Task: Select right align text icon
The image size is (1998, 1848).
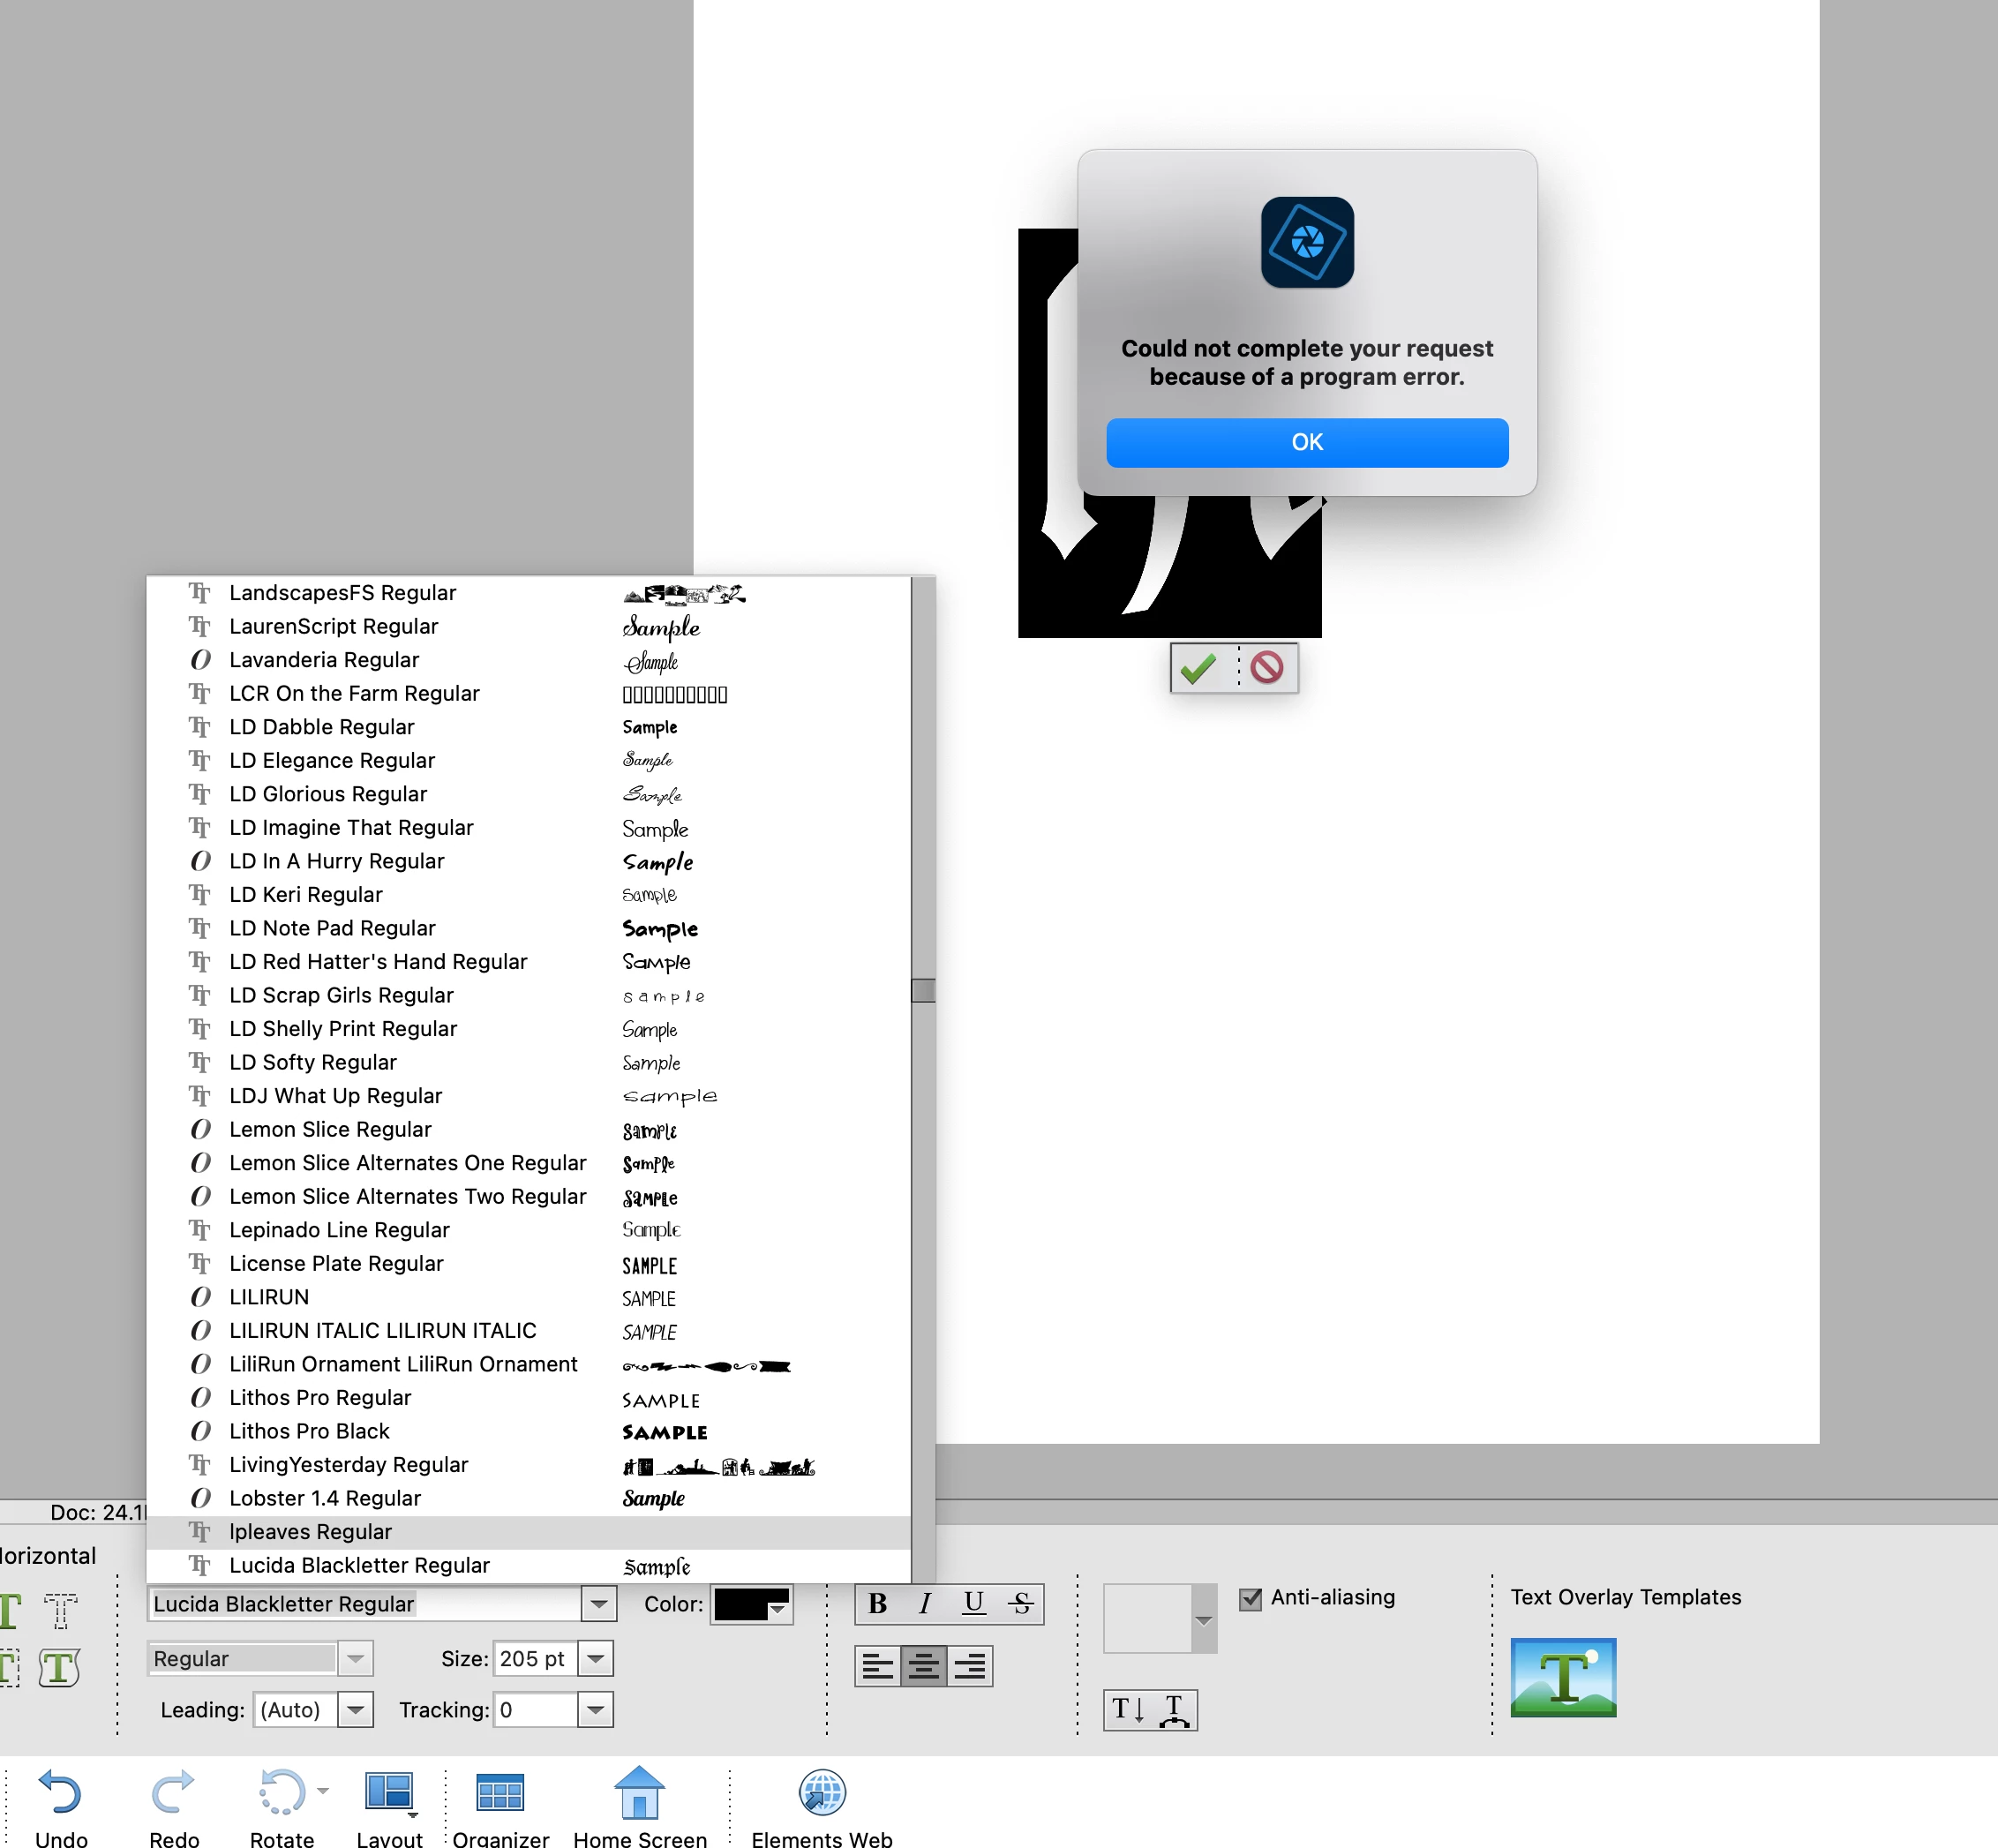Action: pos(969,1666)
